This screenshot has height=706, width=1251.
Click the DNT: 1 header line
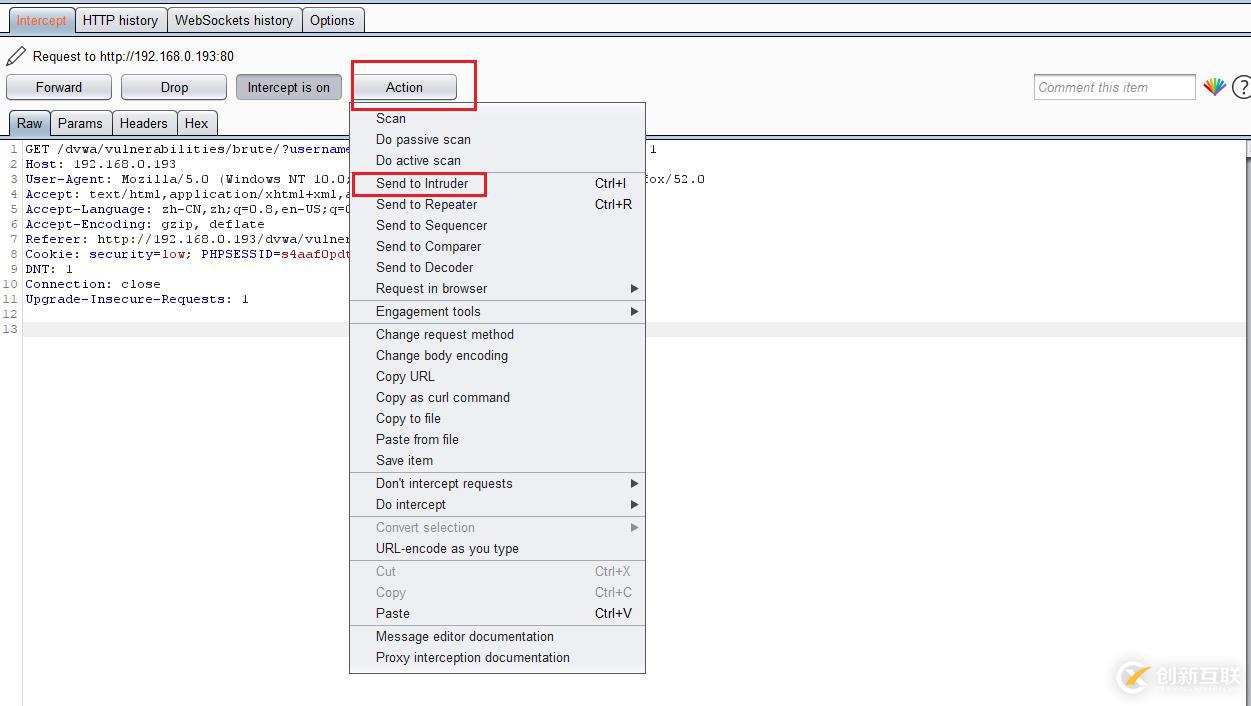coord(49,269)
